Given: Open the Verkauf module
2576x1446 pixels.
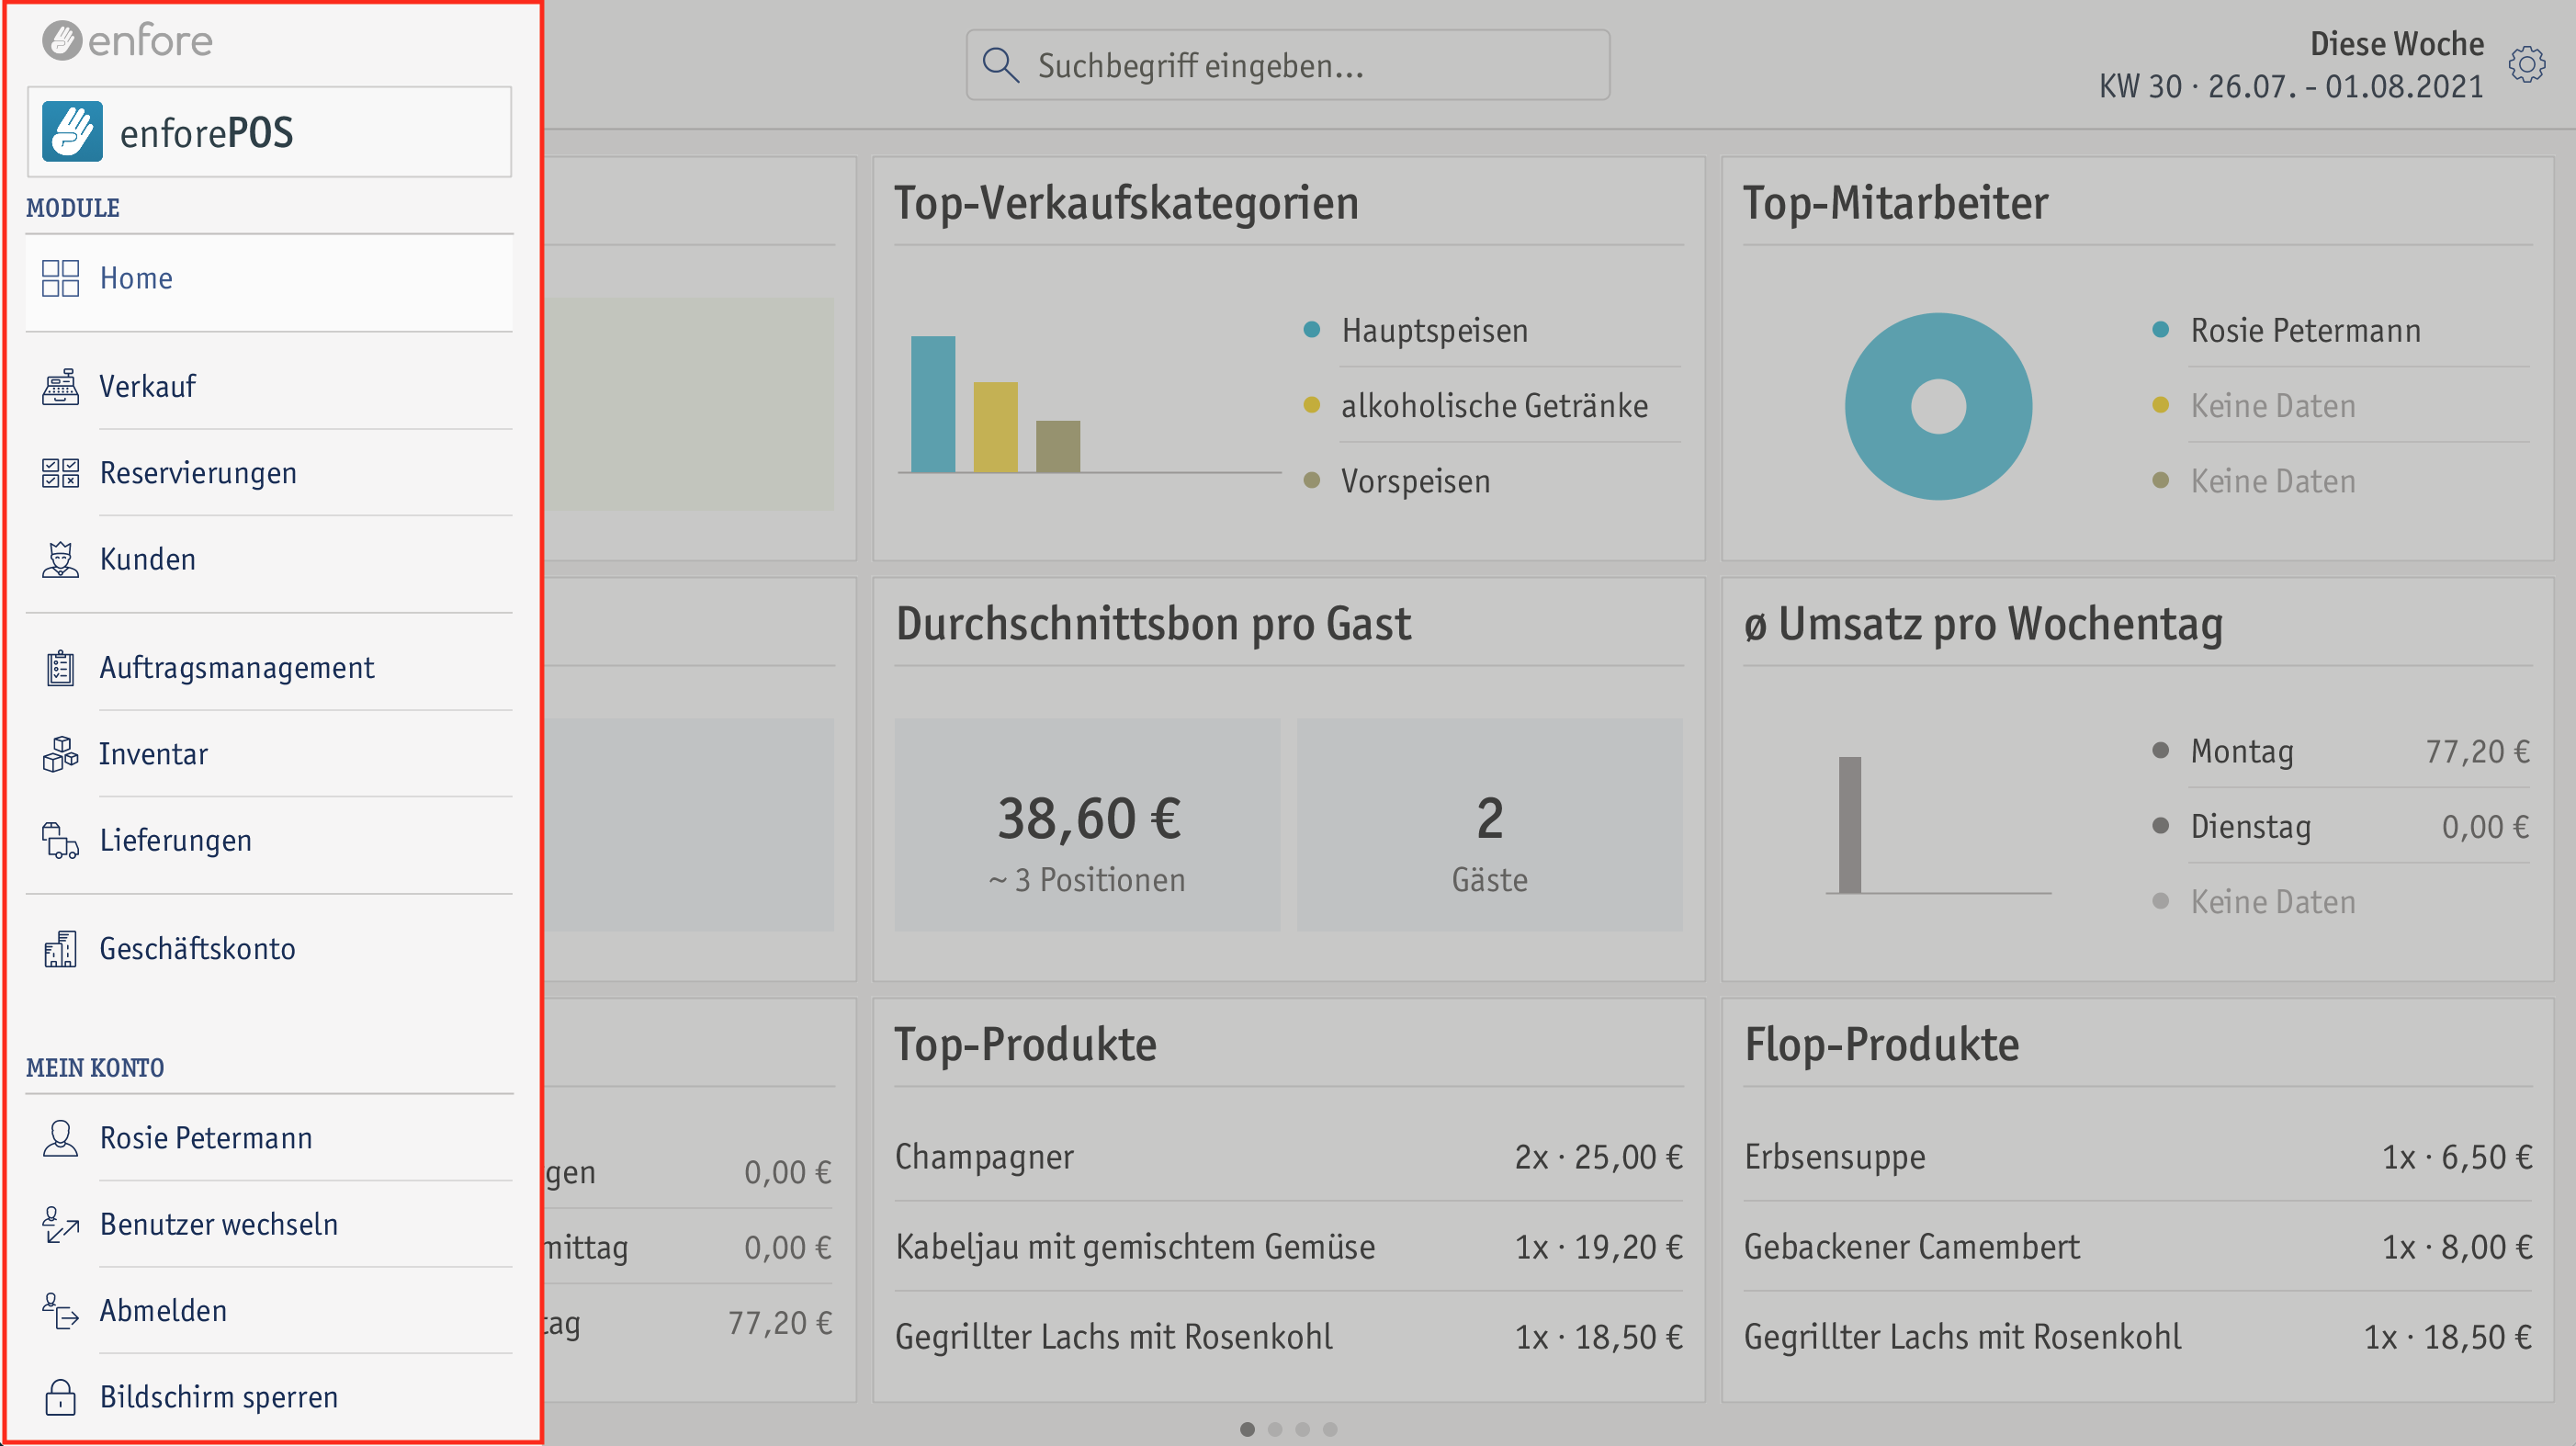Looking at the screenshot, I should [x=269, y=386].
